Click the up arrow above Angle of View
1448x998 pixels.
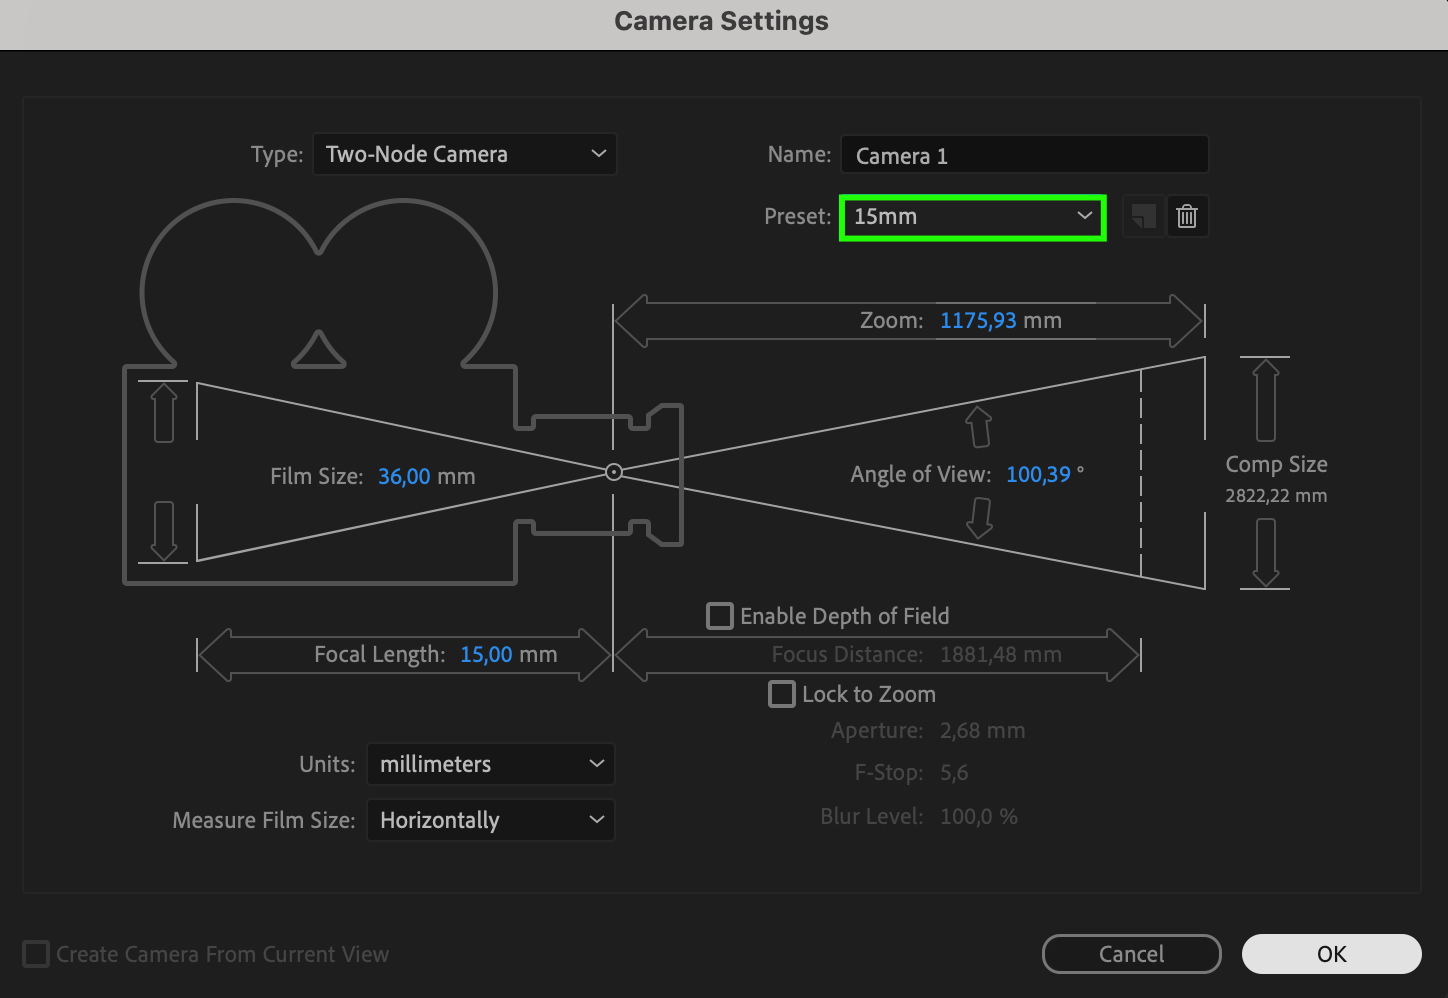point(979,427)
